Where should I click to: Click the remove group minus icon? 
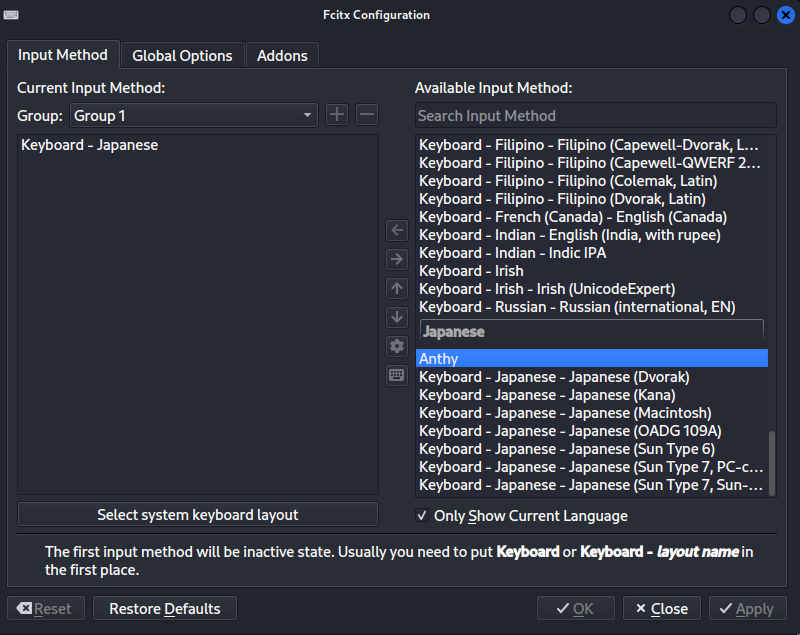pos(367,115)
